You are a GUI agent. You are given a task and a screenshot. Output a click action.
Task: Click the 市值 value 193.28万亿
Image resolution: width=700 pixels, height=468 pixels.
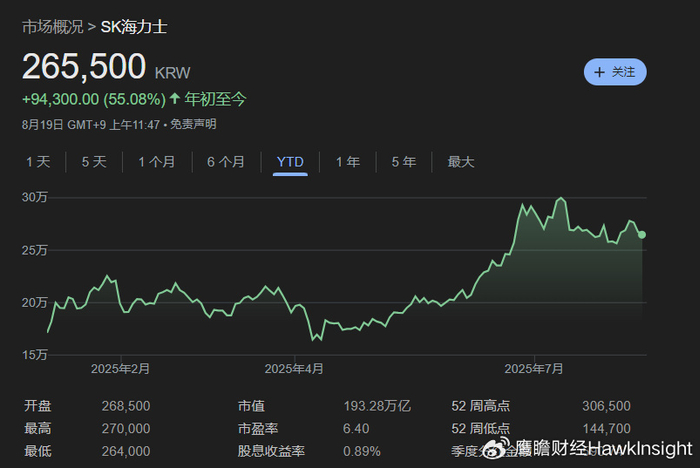tap(377, 406)
